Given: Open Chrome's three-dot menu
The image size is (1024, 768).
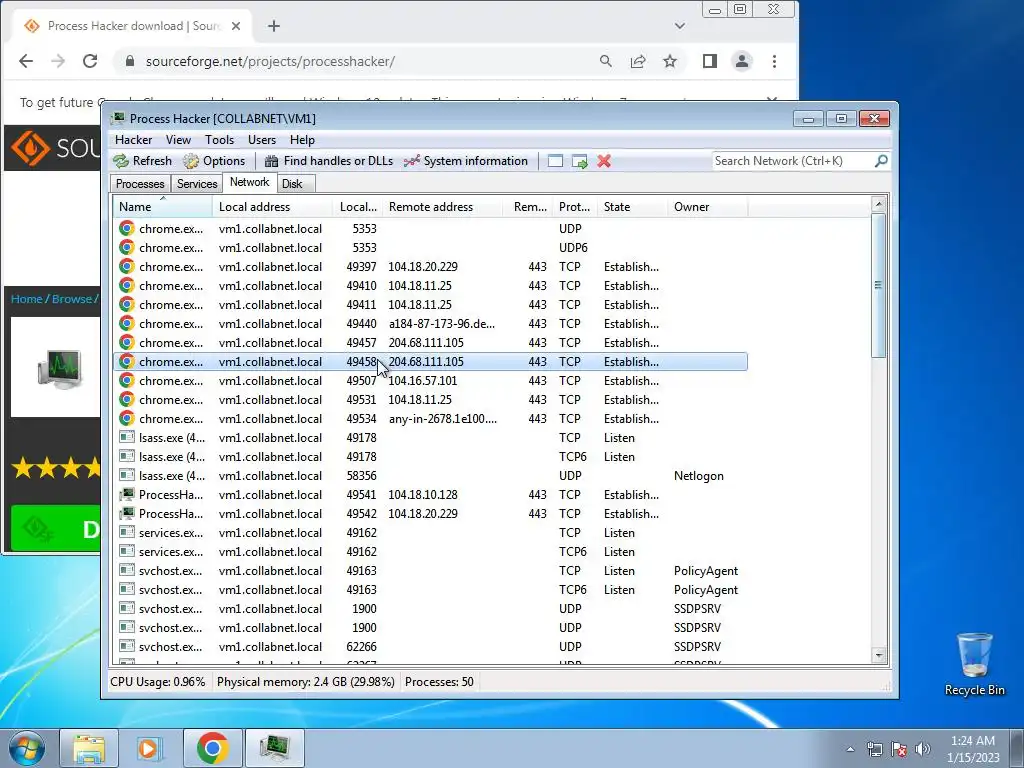Looking at the screenshot, I should (775, 61).
